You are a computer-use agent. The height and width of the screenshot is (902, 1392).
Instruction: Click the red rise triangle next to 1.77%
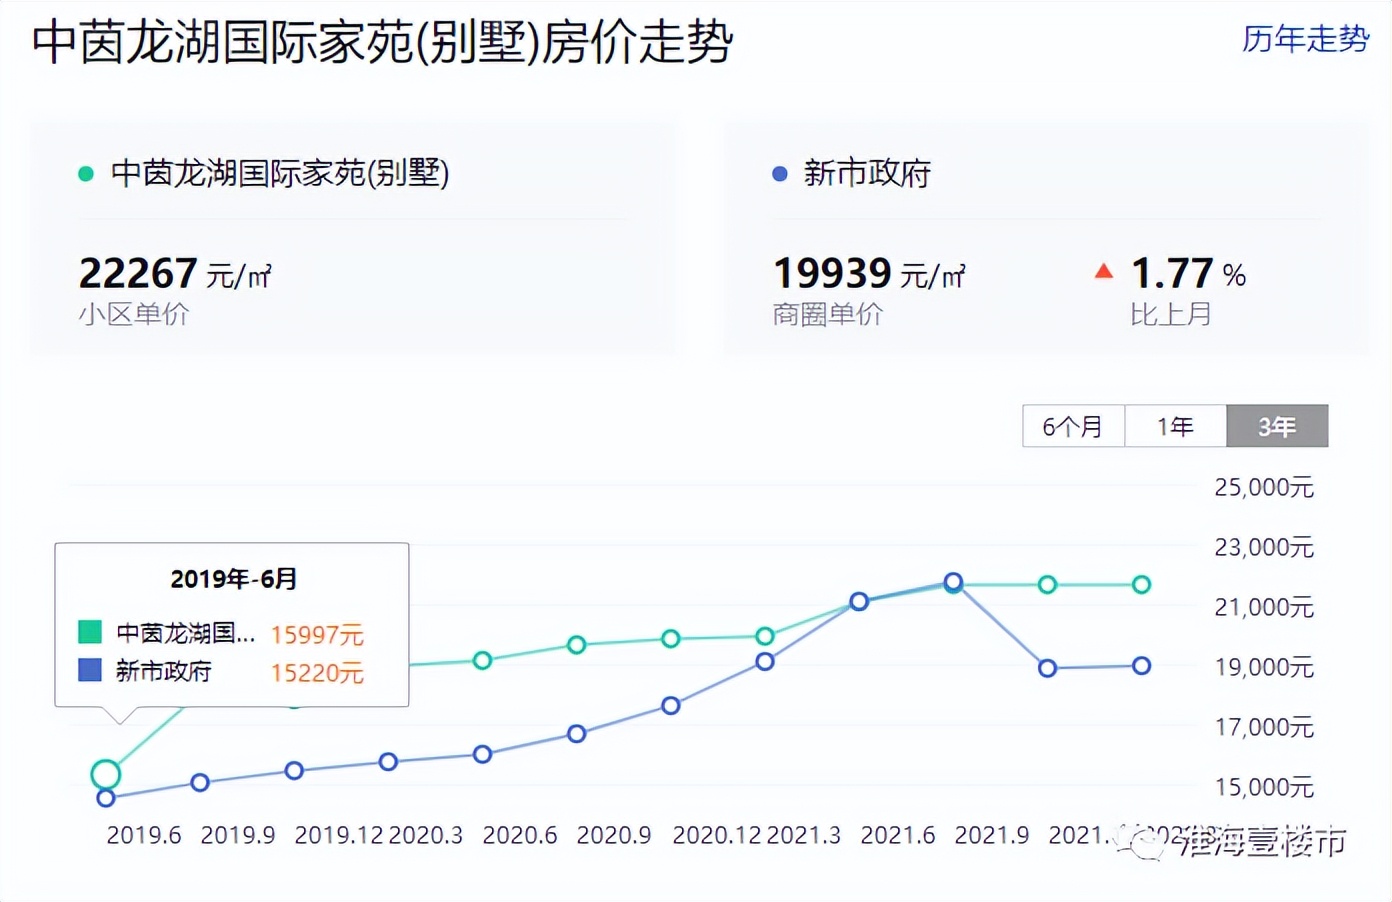[x=1102, y=269]
